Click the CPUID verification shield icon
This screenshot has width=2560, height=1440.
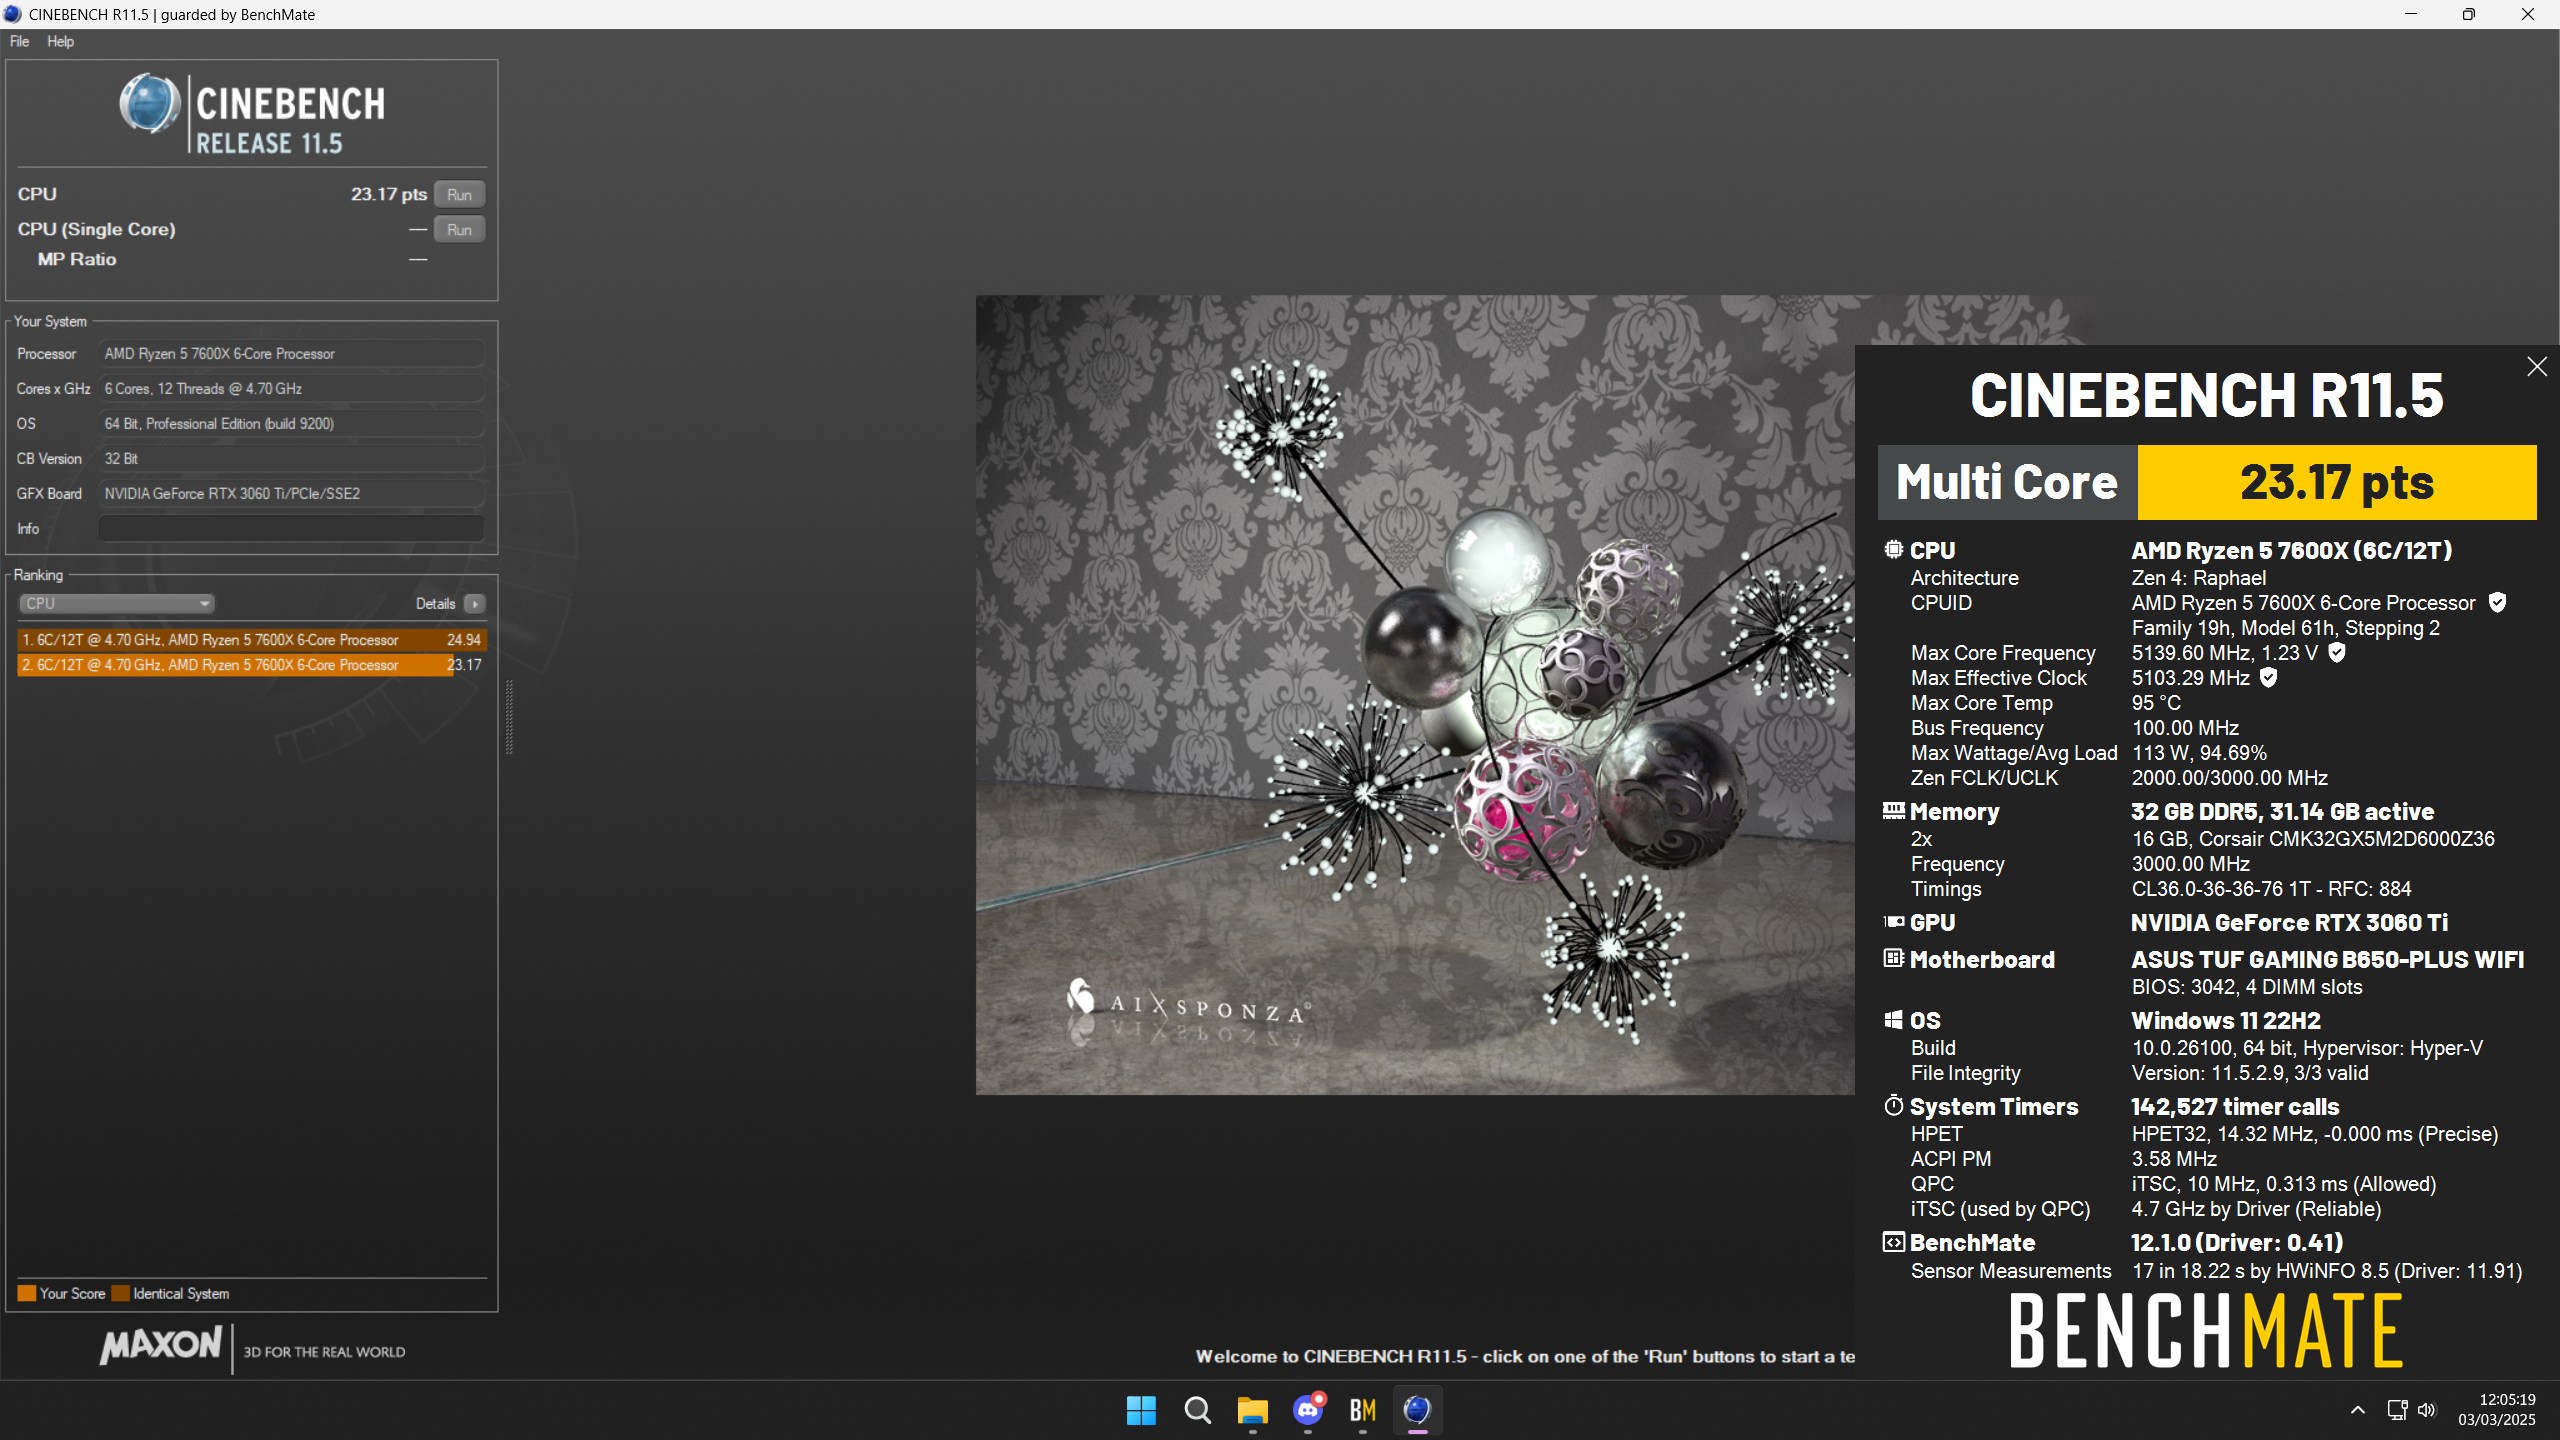tap(2497, 602)
